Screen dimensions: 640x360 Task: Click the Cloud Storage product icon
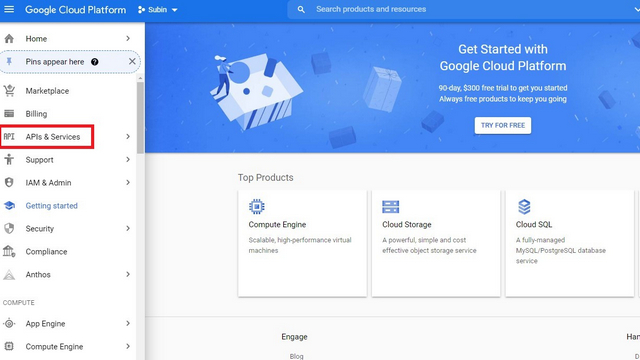391,207
